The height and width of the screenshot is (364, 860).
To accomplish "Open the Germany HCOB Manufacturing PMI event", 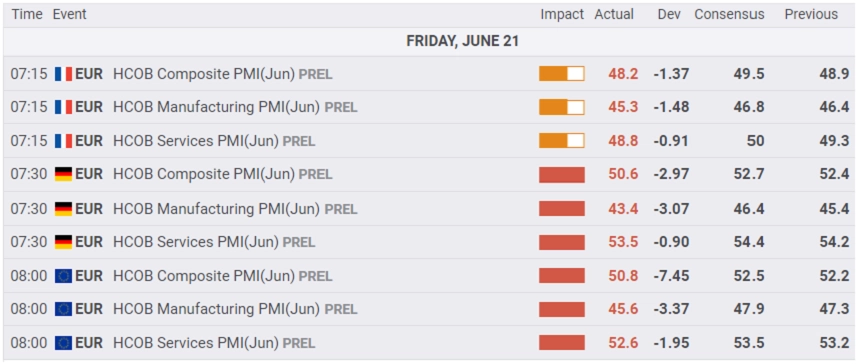I will point(235,209).
